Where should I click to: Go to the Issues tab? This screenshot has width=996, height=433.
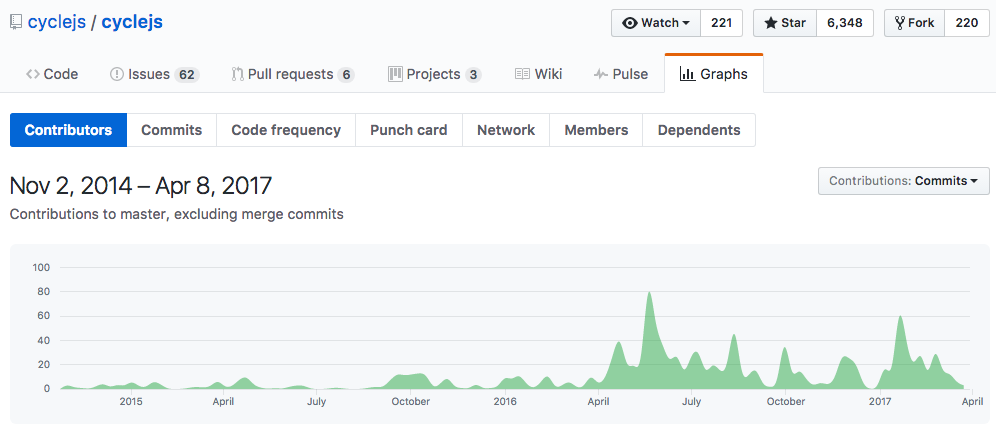point(155,74)
